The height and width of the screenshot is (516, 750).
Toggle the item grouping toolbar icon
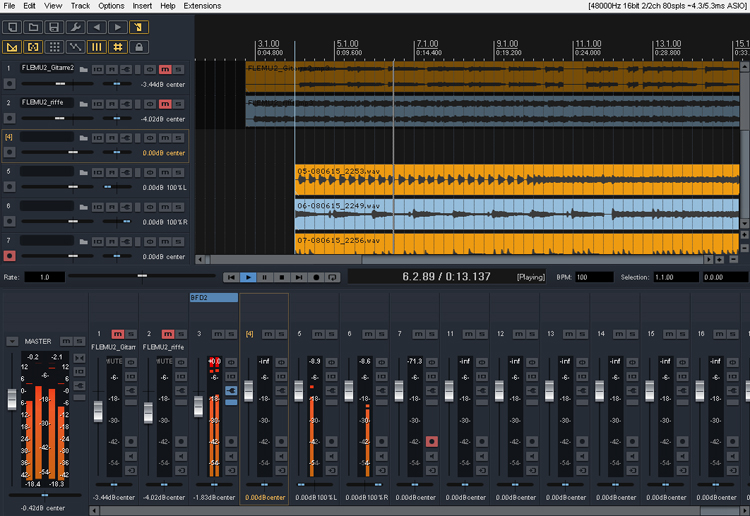tap(33, 47)
